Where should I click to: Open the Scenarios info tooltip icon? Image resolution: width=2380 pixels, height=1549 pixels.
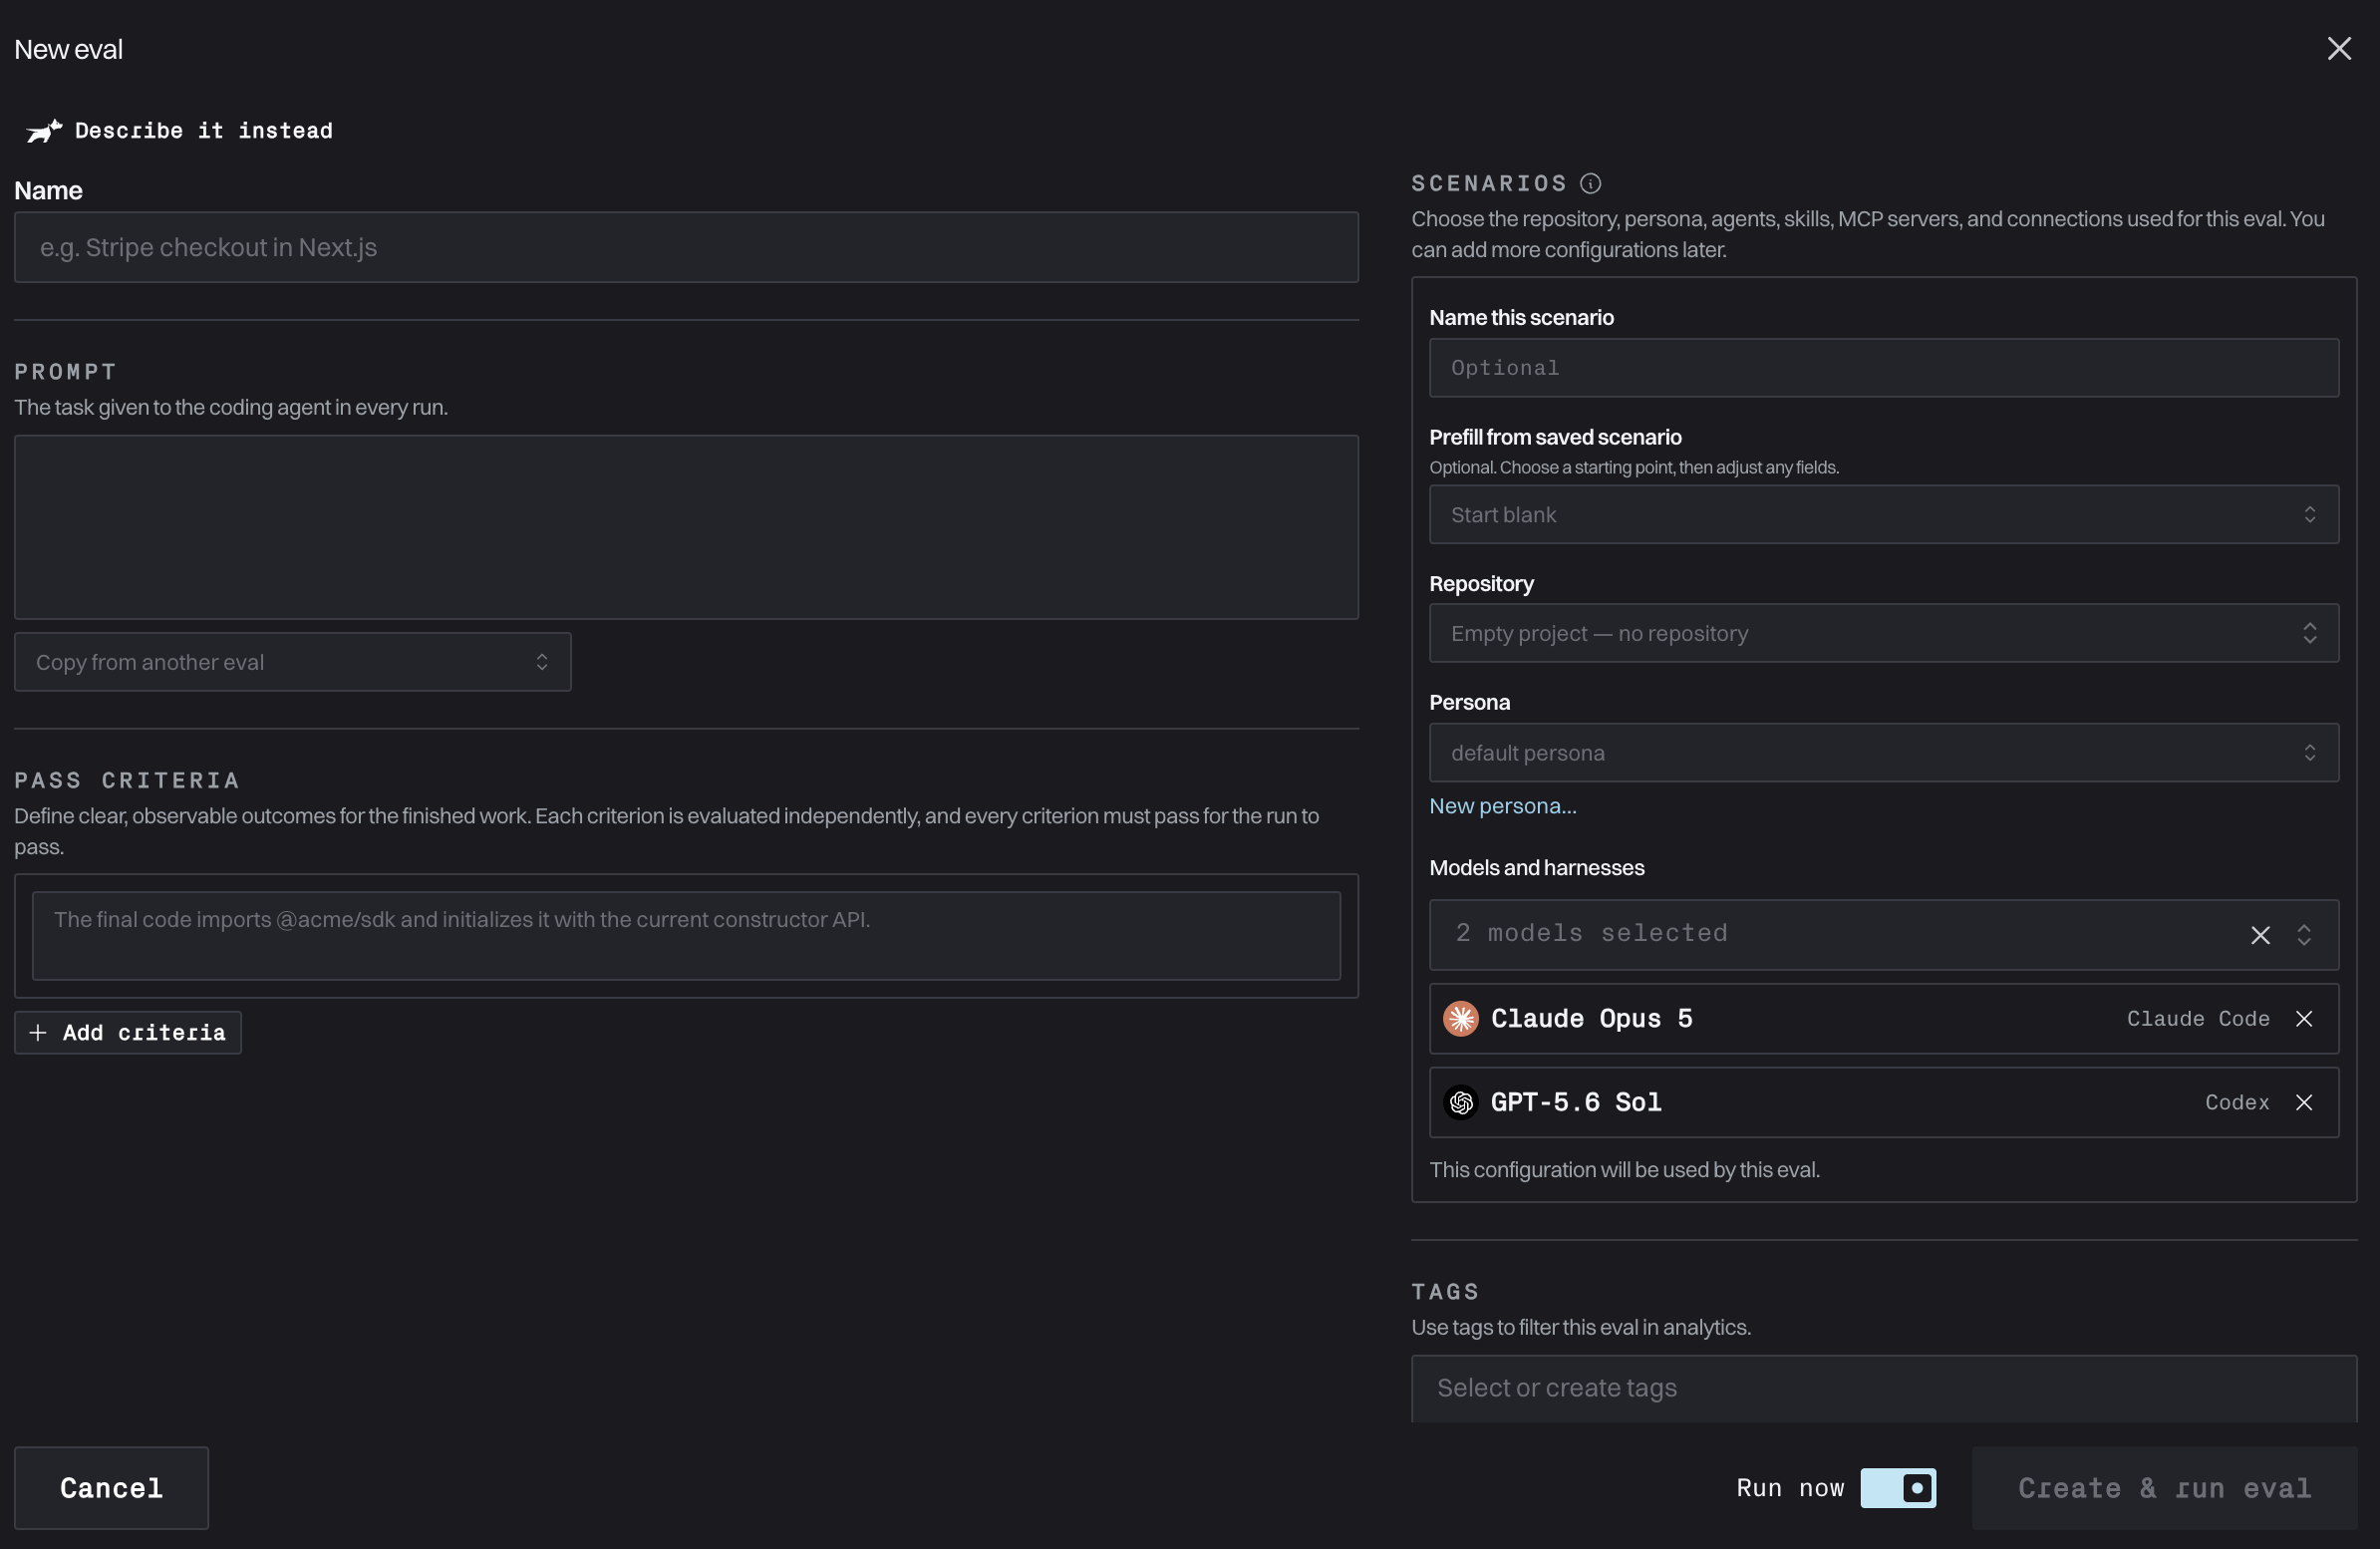(1590, 184)
